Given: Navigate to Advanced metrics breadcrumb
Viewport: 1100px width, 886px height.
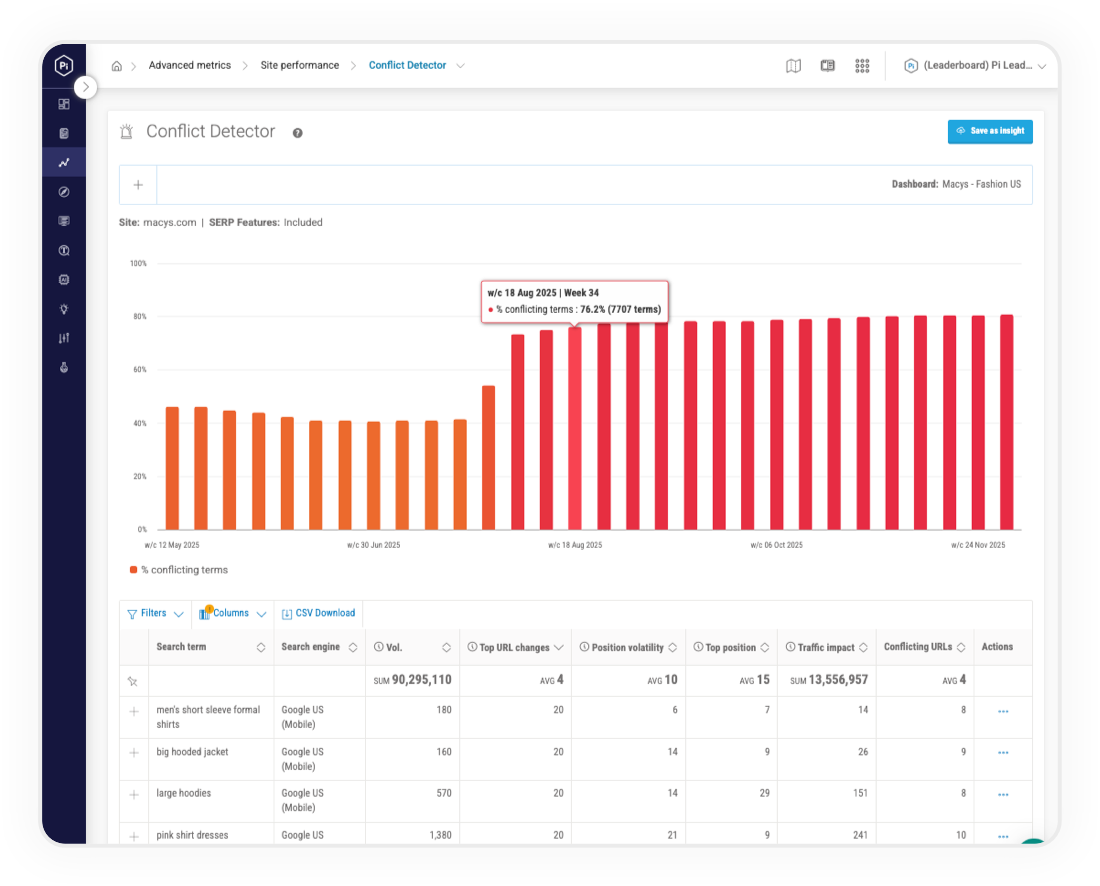Looking at the screenshot, I should click(x=189, y=65).
